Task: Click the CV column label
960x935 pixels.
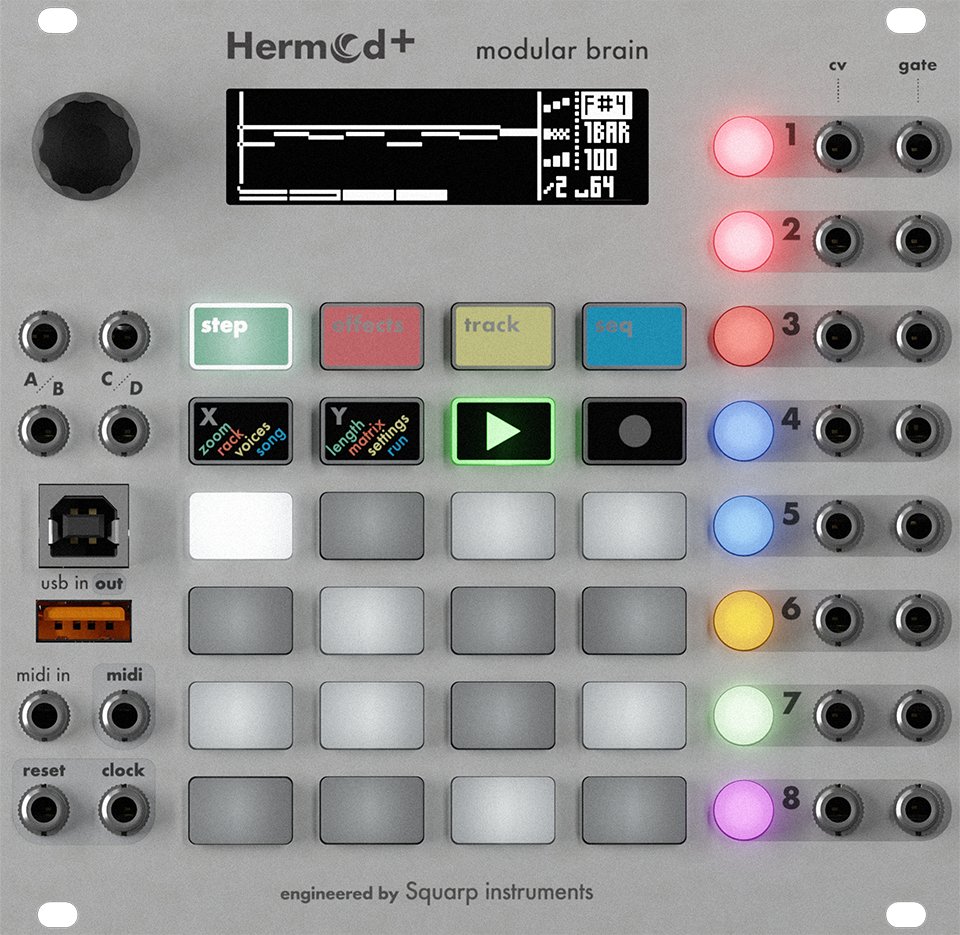Action: (838, 64)
